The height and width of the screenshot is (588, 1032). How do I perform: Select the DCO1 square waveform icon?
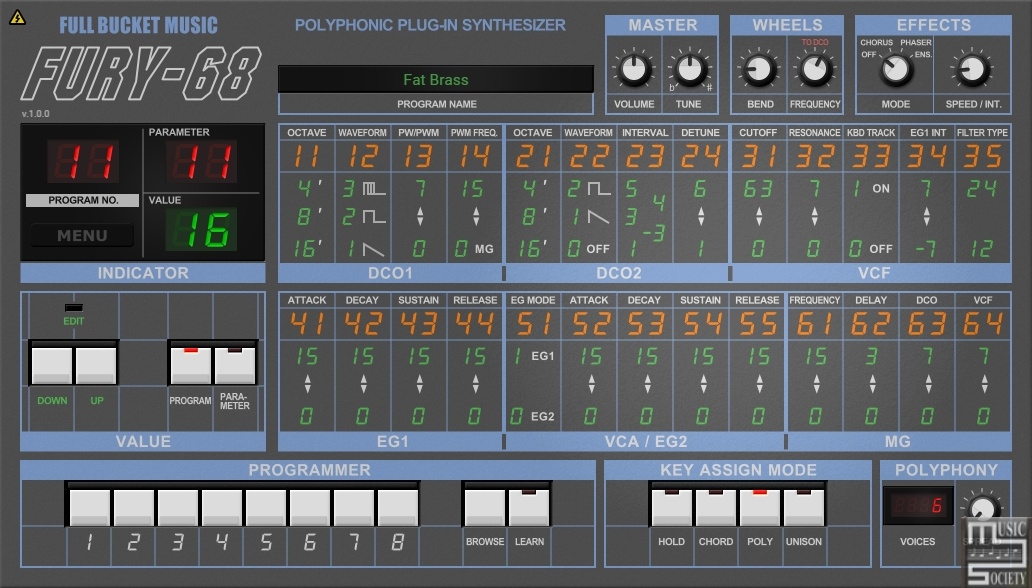[374, 216]
